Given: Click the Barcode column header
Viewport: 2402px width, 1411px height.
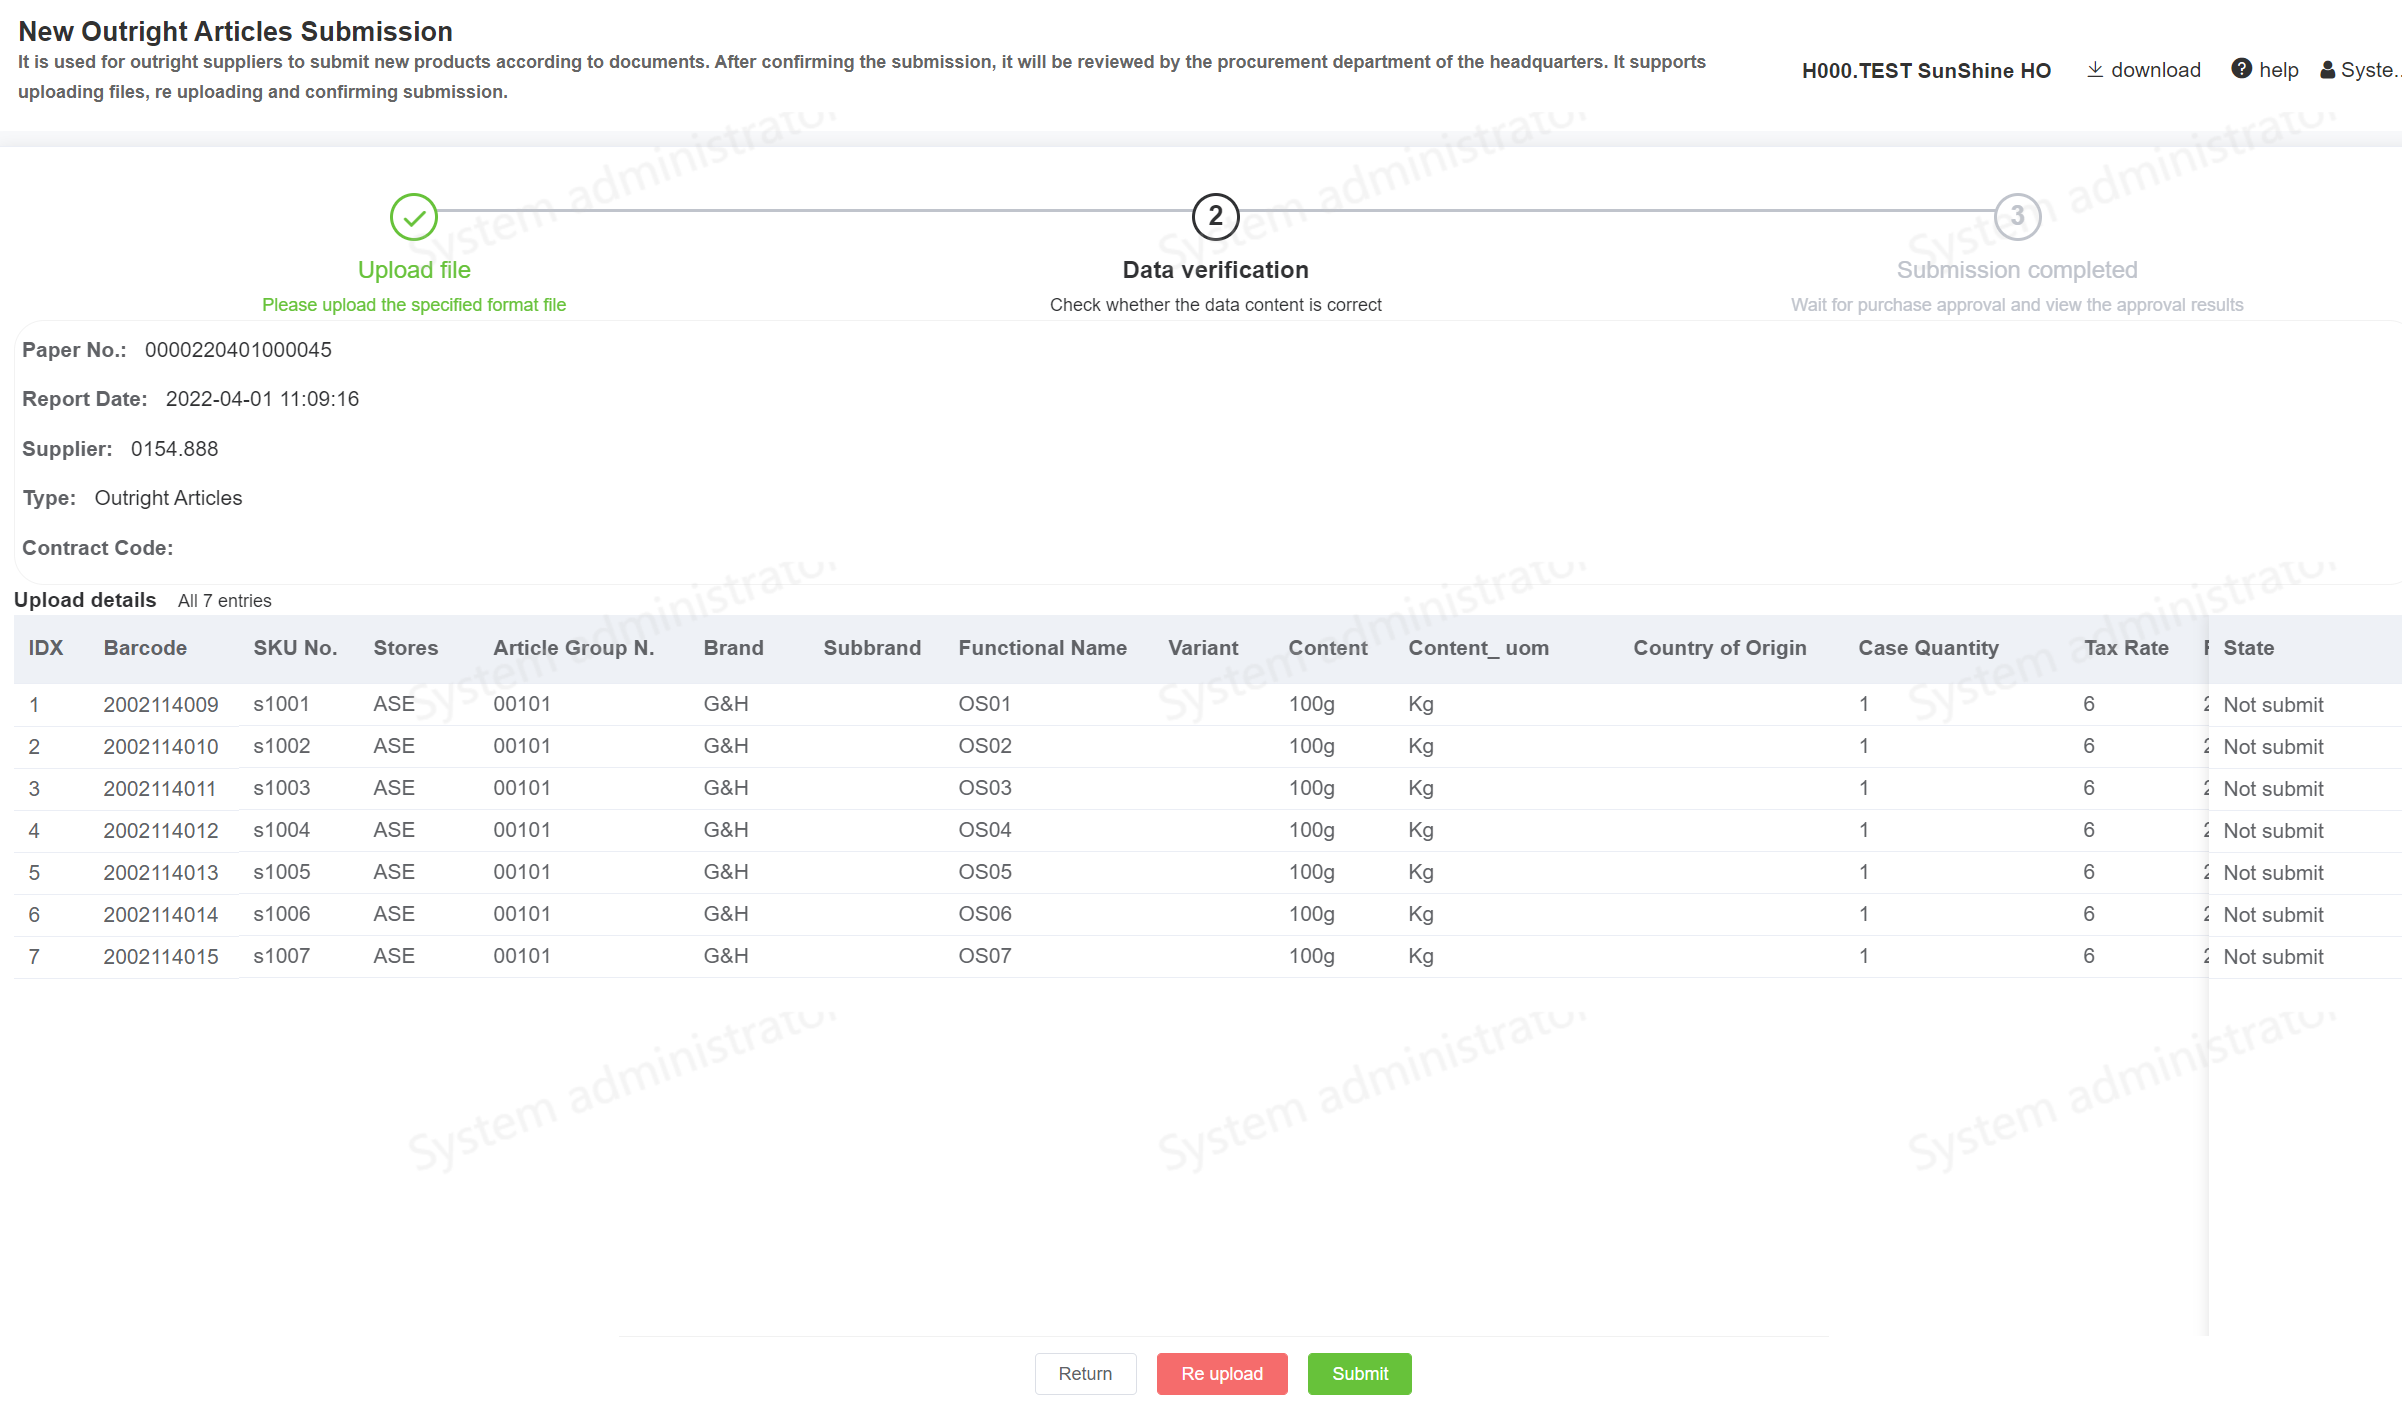Looking at the screenshot, I should point(145,648).
